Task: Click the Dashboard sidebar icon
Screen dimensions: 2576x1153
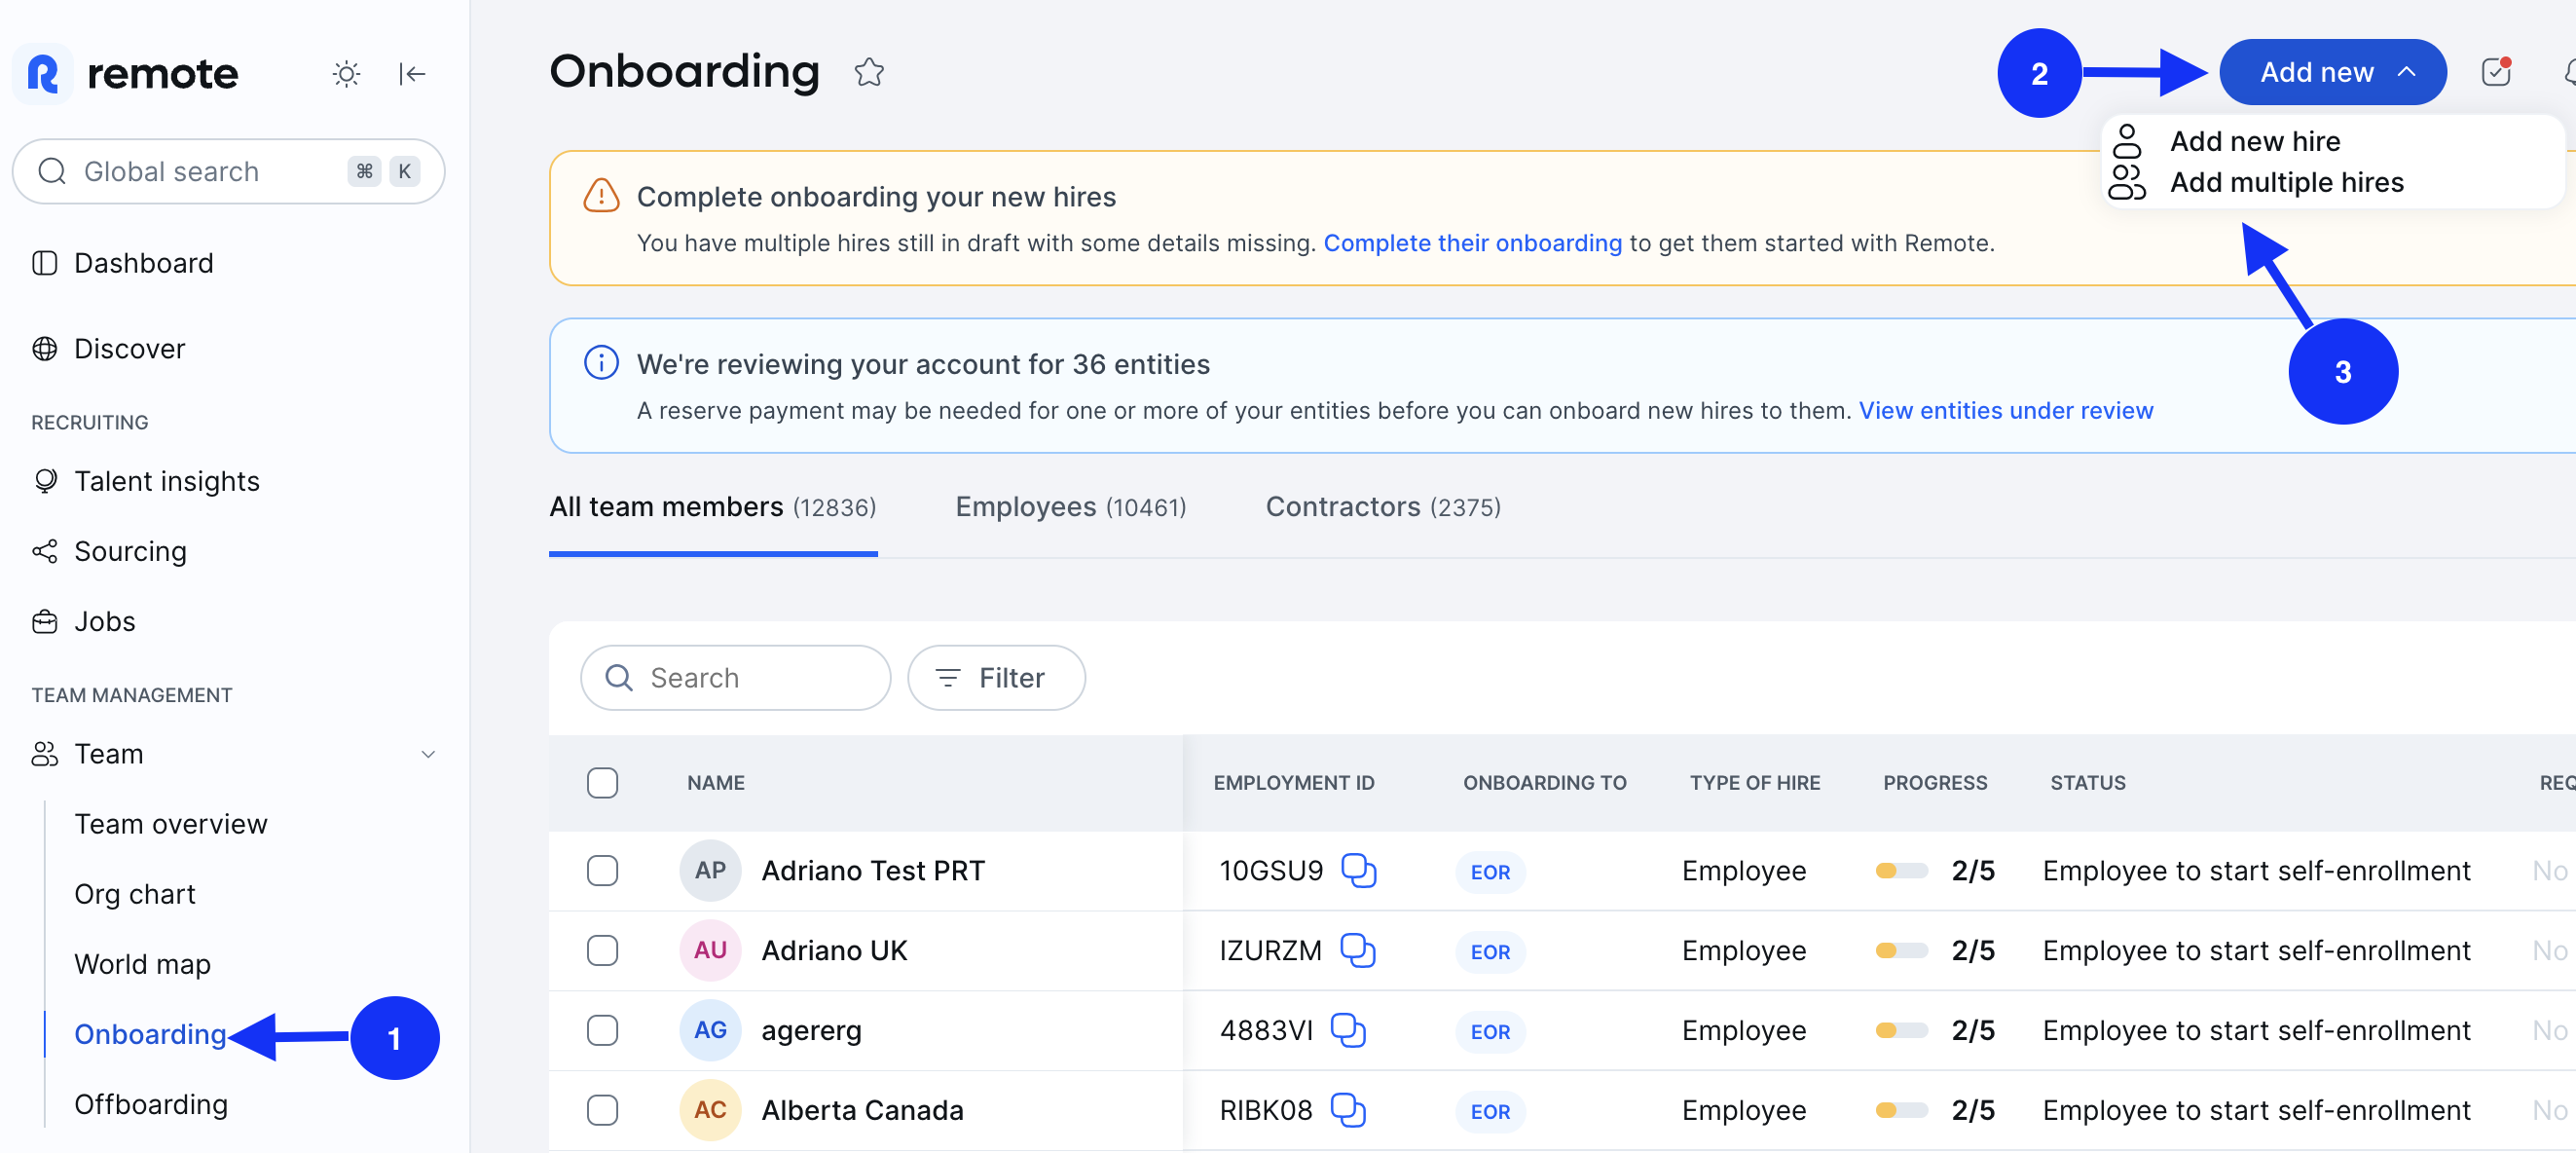Action: coord(45,263)
